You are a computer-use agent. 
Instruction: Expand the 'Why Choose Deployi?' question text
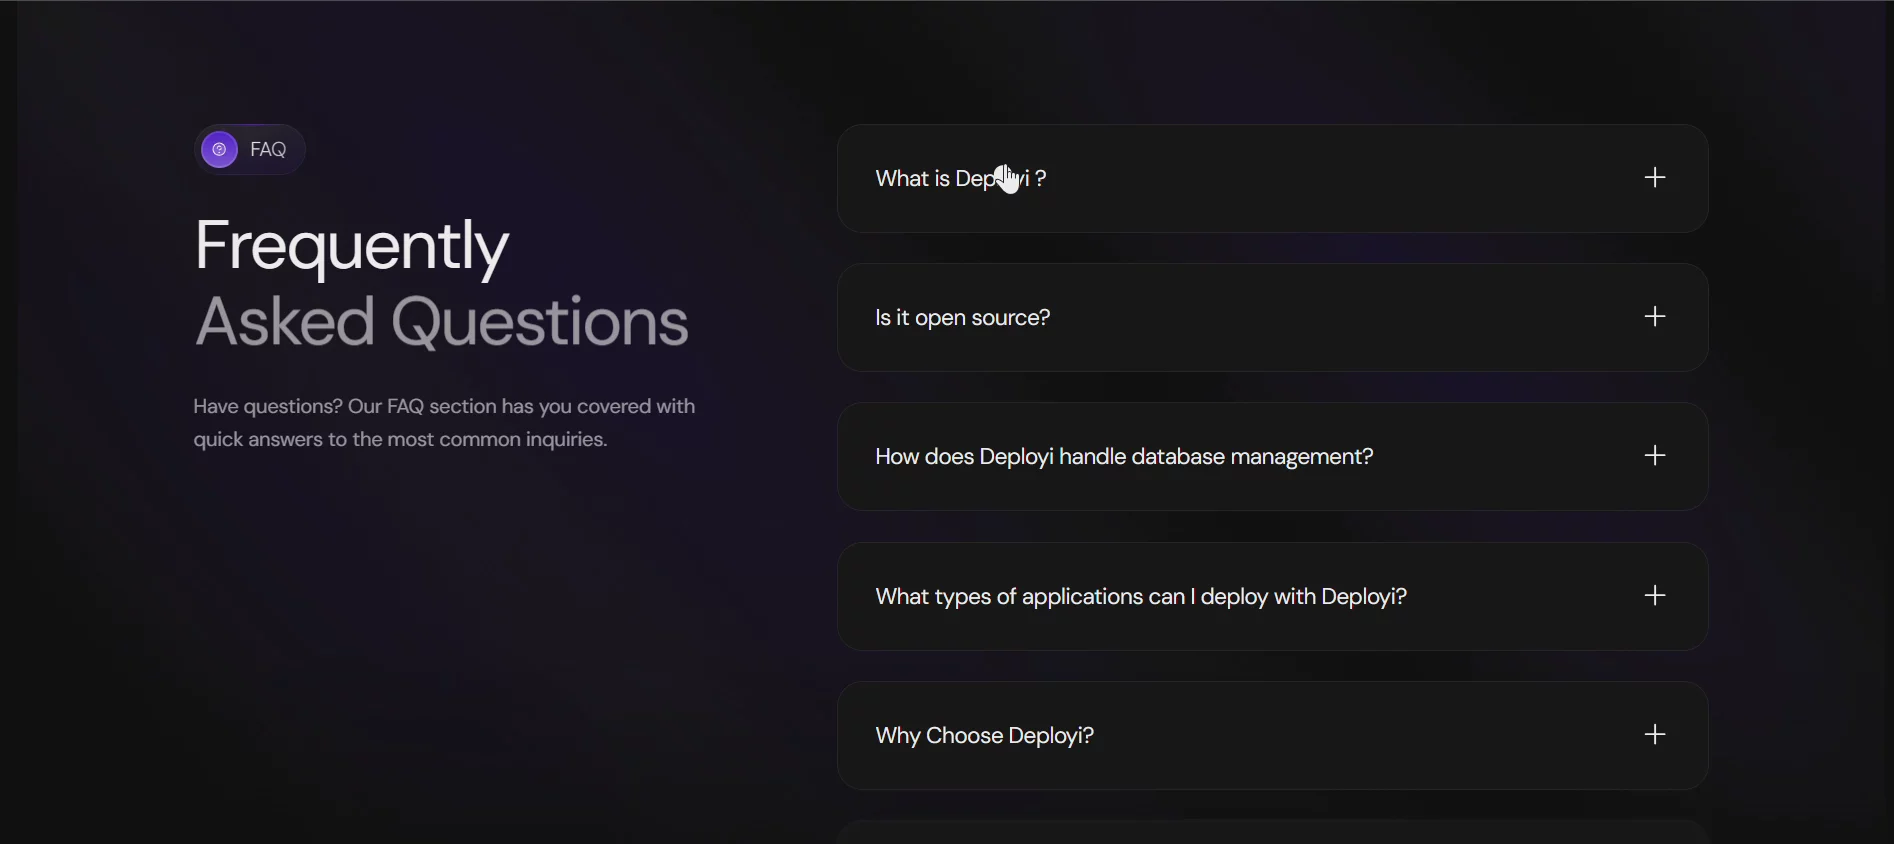point(984,736)
